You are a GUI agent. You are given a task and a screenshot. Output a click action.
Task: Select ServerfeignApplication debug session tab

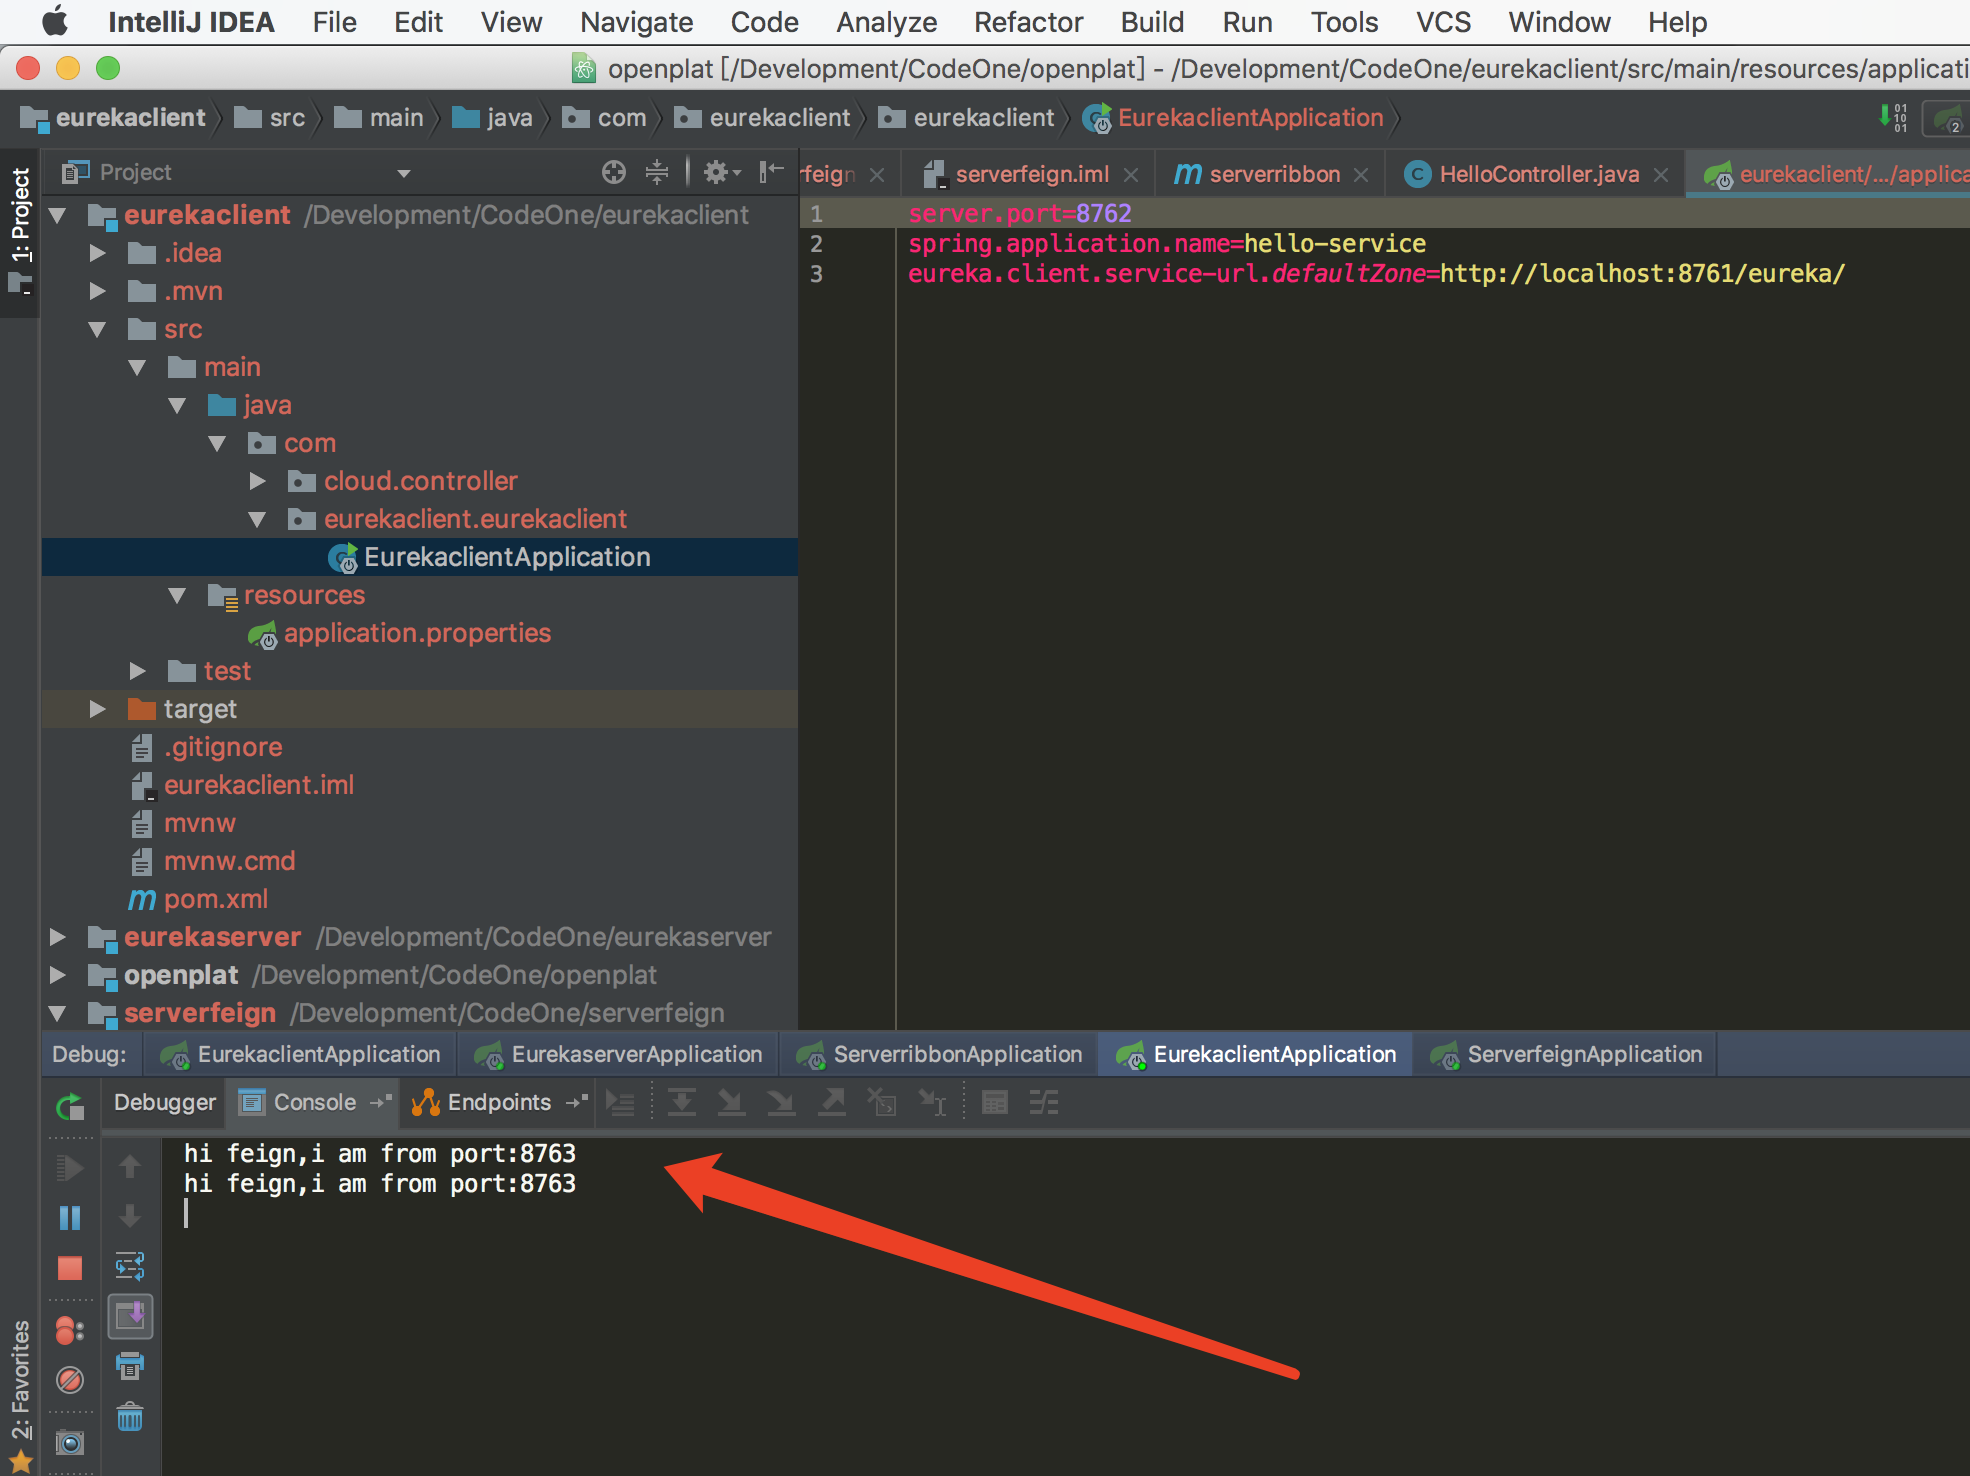click(1567, 1054)
